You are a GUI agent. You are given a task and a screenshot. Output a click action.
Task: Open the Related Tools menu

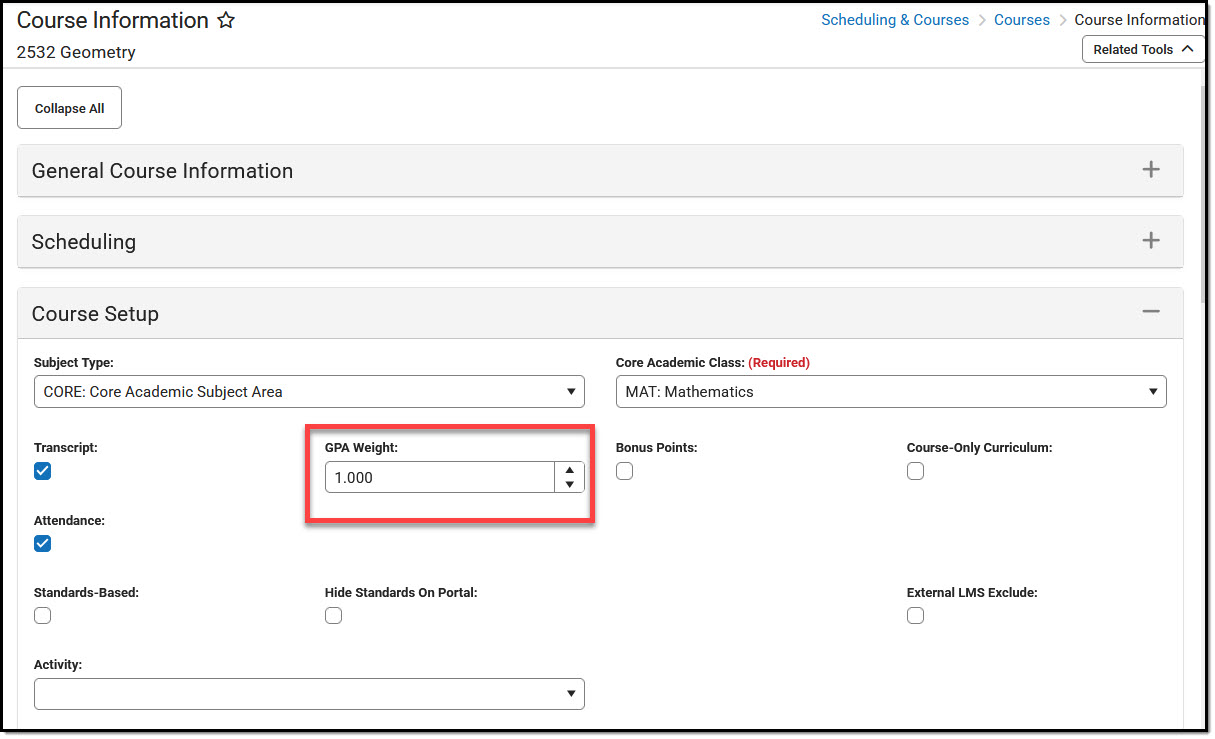tap(1143, 49)
